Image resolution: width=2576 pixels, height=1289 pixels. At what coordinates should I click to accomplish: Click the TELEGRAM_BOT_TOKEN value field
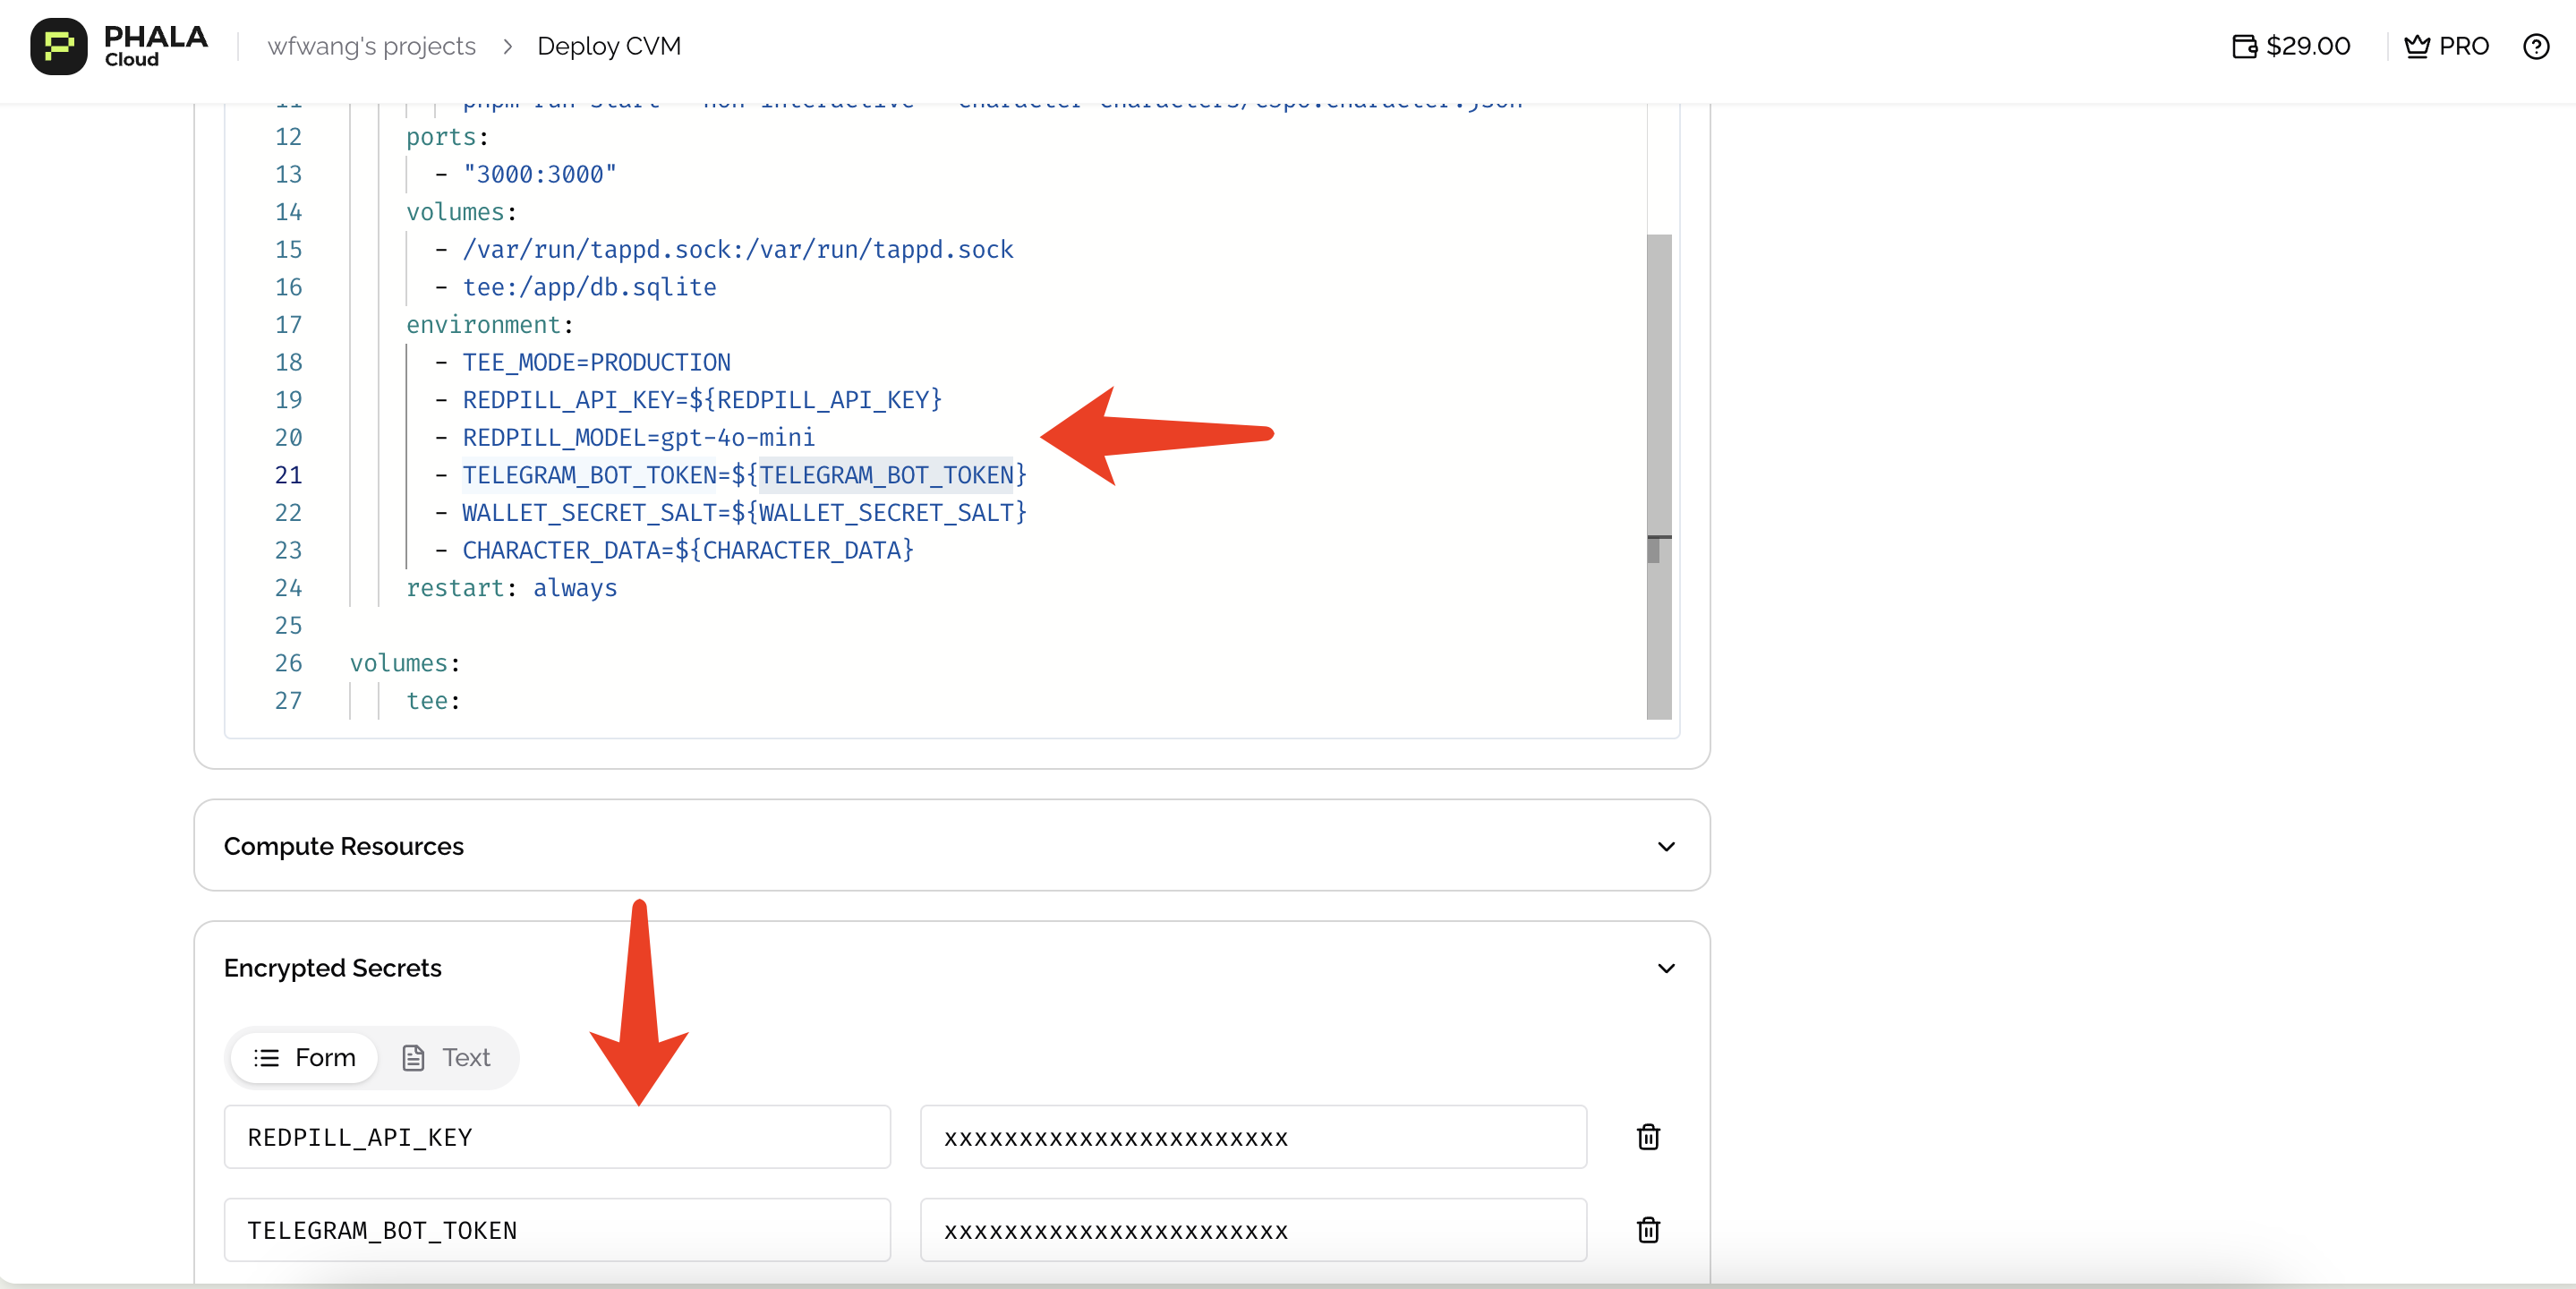[1252, 1230]
